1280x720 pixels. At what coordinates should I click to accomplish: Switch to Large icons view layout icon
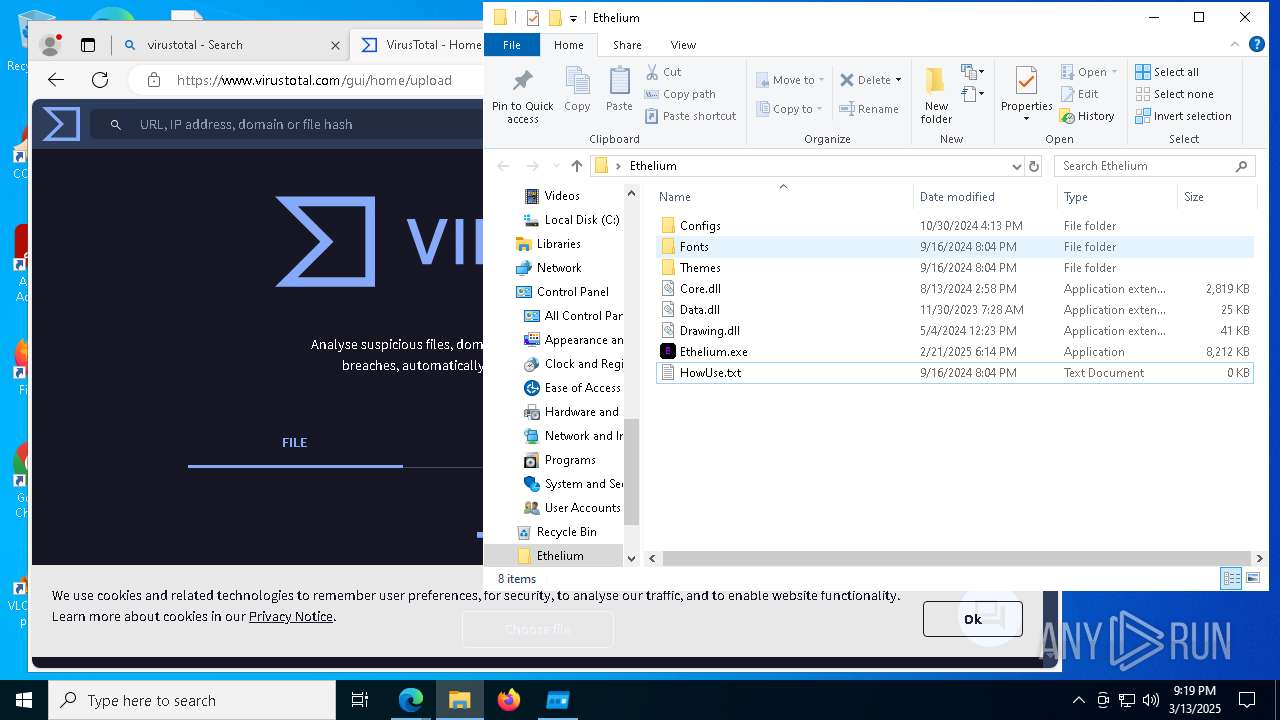point(1253,579)
